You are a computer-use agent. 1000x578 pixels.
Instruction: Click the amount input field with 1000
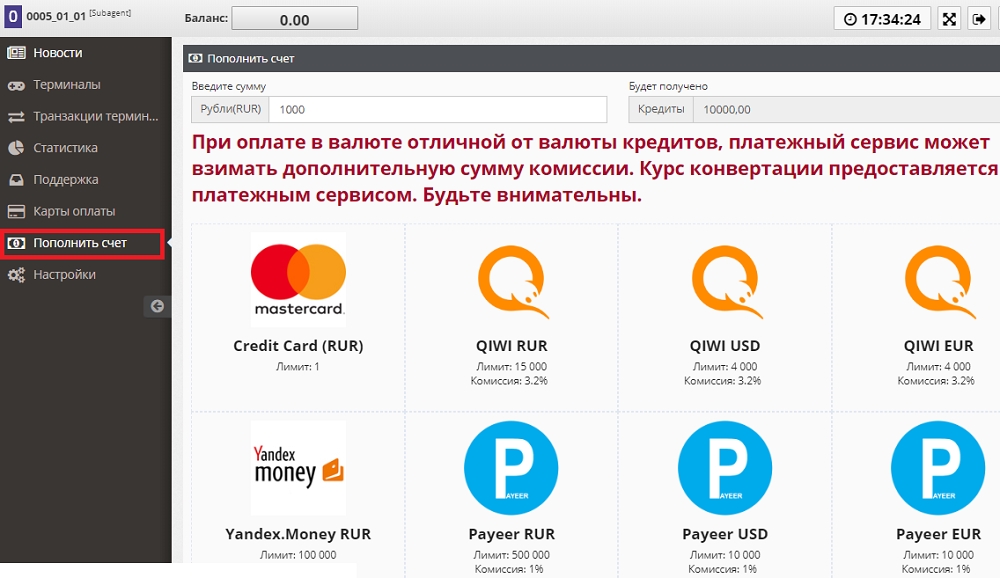pyautogui.click(x=438, y=110)
